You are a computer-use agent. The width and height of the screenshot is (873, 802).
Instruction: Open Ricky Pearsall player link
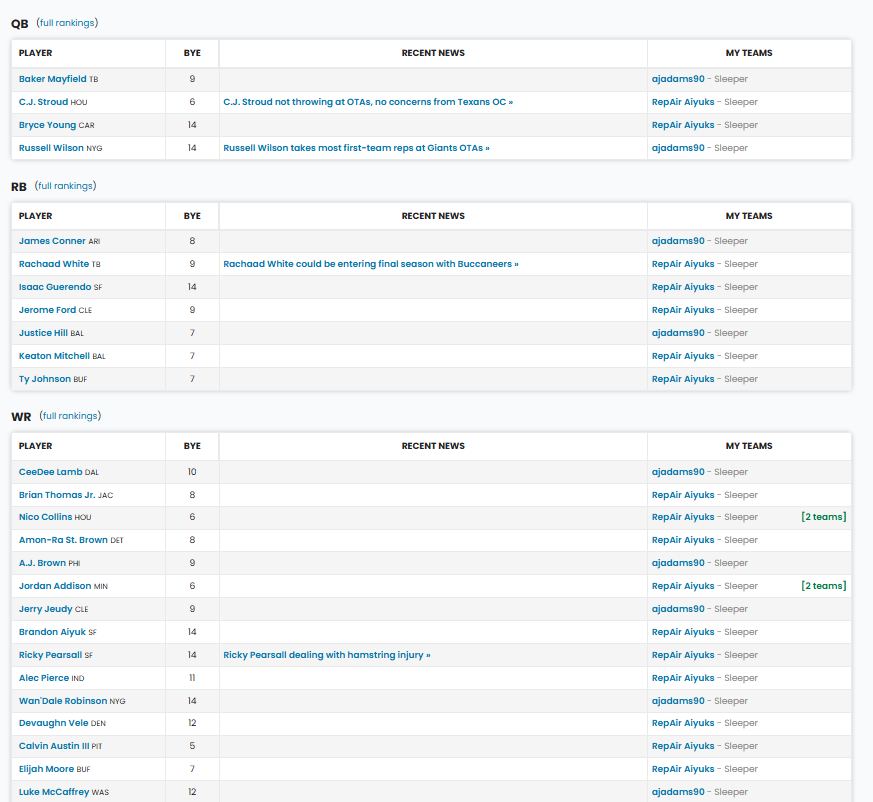click(x=51, y=655)
